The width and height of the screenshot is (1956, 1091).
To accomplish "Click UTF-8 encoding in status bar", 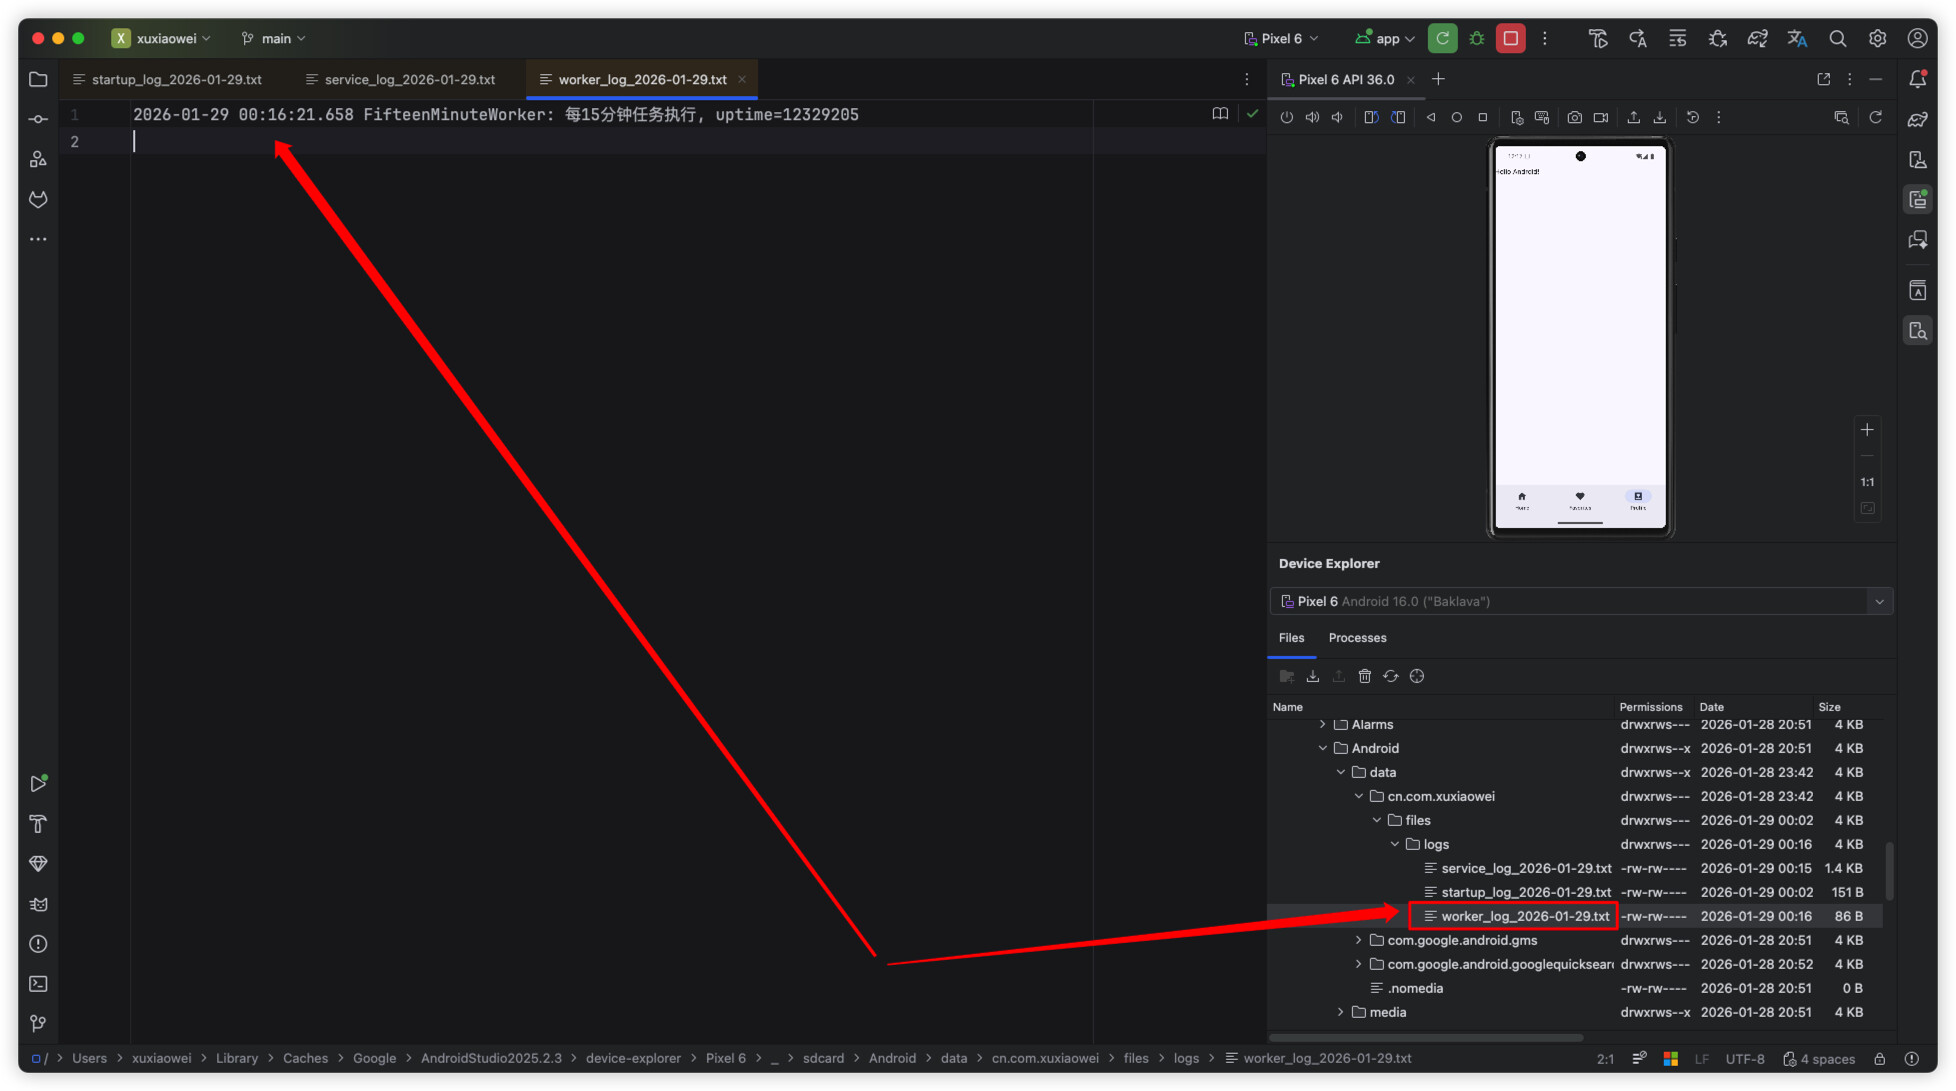I will [1744, 1059].
